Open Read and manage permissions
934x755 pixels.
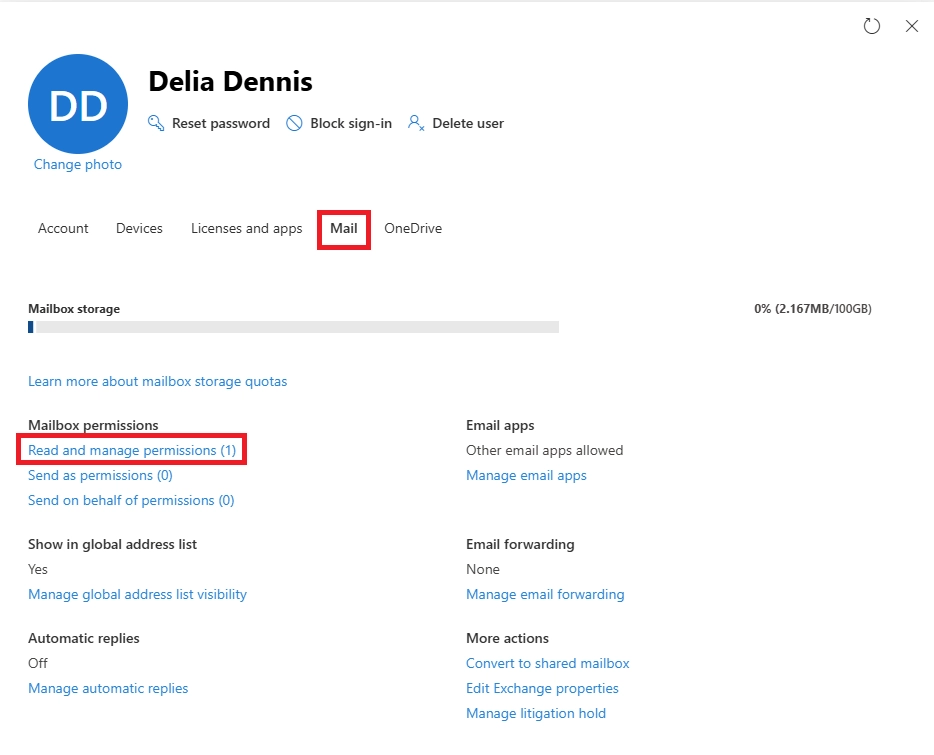pyautogui.click(x=132, y=450)
